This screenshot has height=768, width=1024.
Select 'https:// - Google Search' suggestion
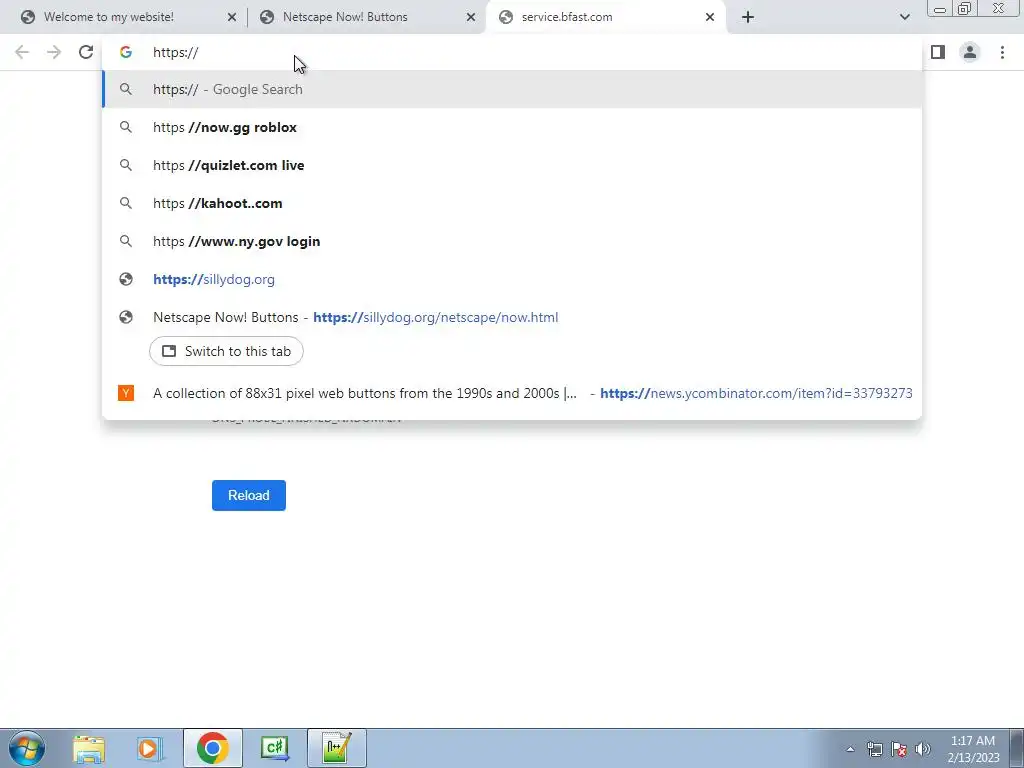click(512, 89)
